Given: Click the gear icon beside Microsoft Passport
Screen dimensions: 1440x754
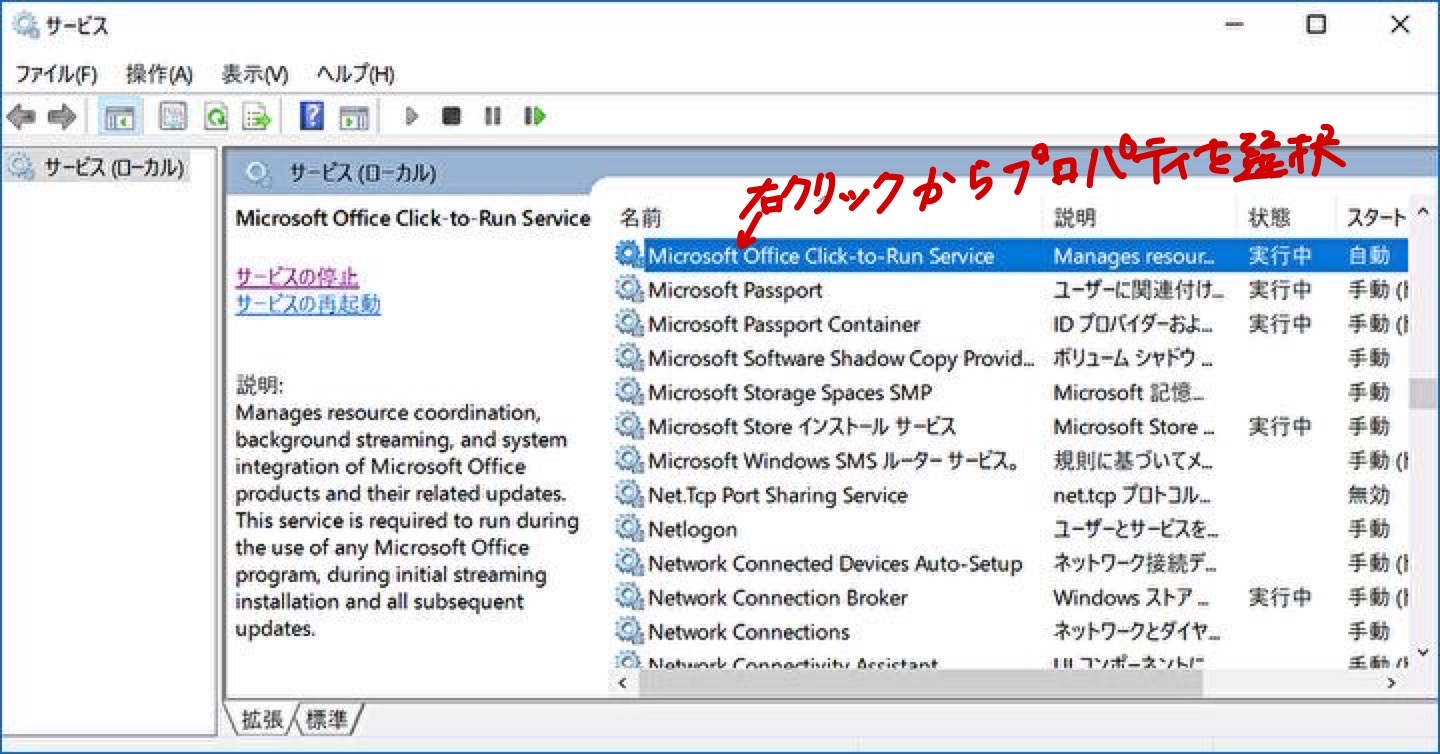Looking at the screenshot, I should pyautogui.click(x=628, y=290).
